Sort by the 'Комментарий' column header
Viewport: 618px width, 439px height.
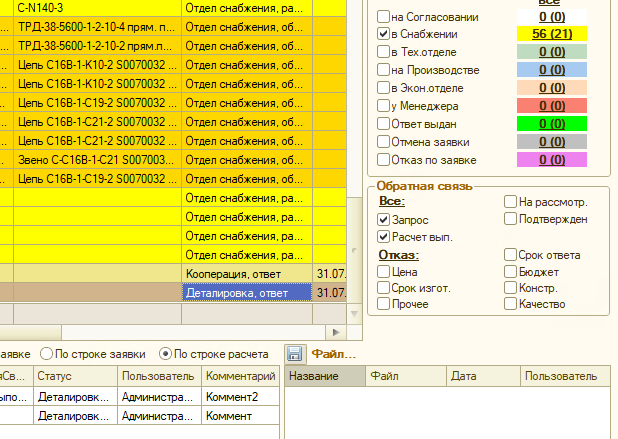pyautogui.click(x=240, y=376)
